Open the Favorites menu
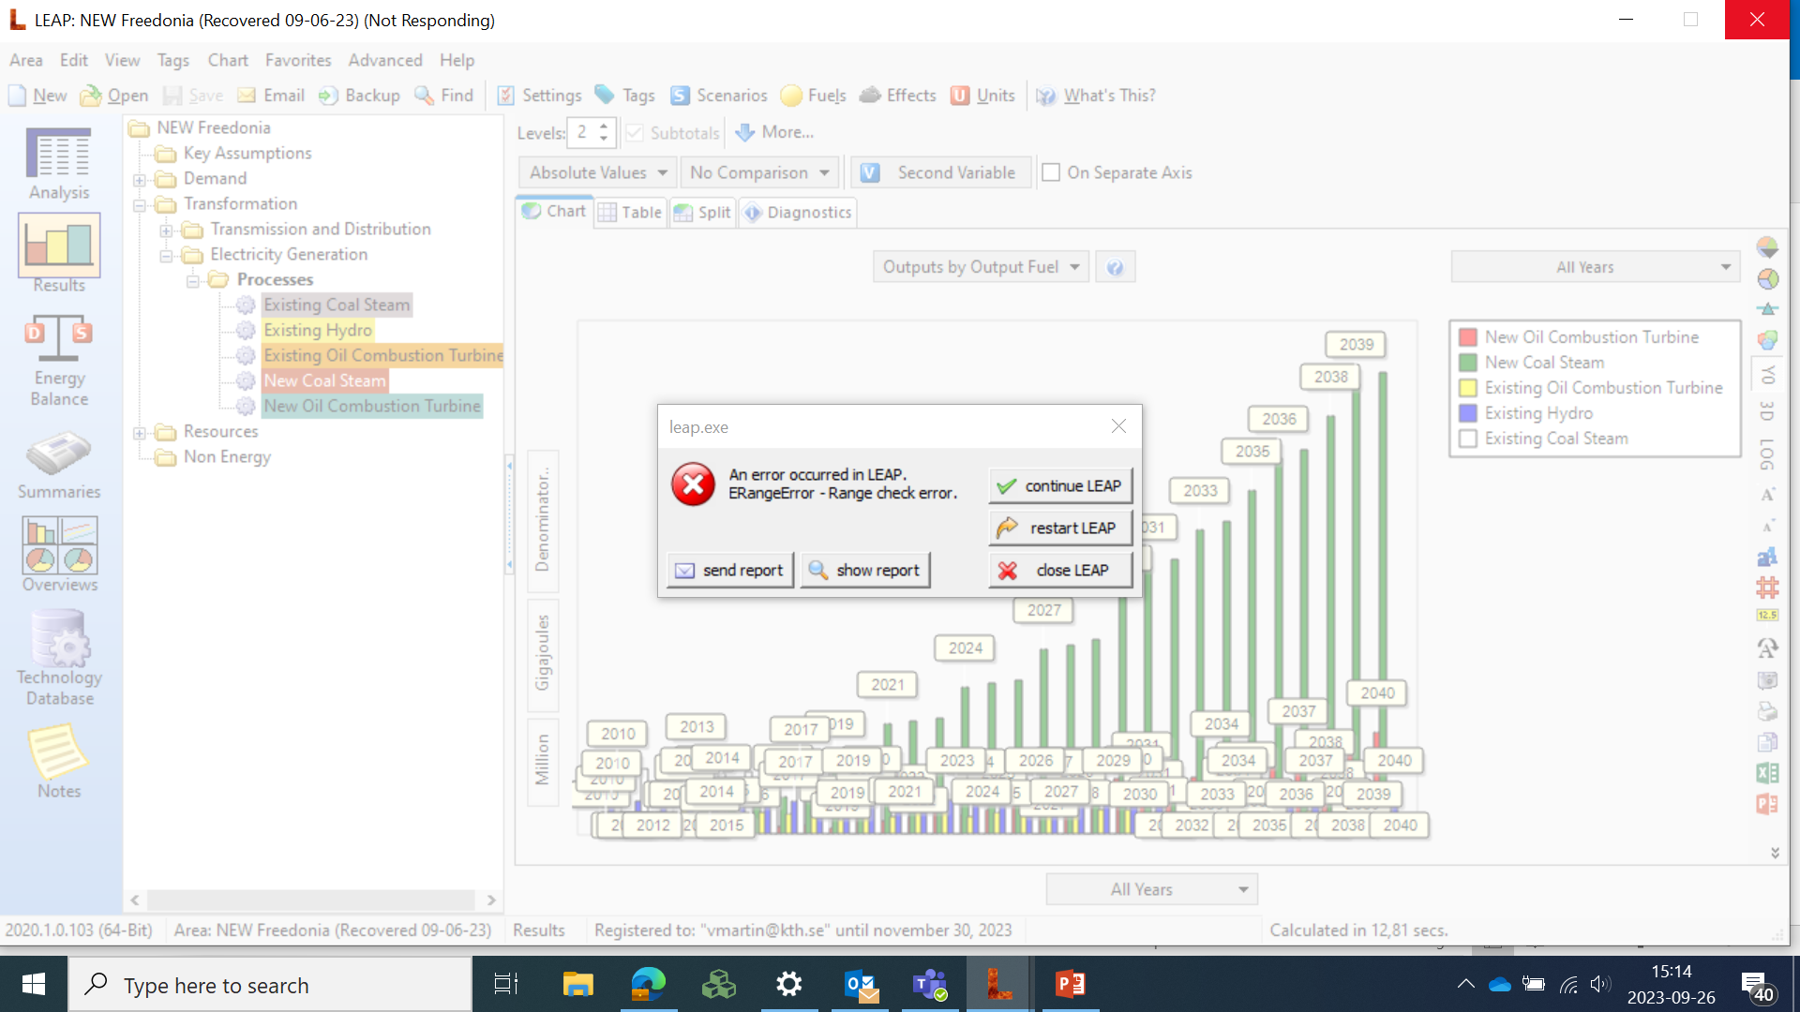Image resolution: width=1800 pixels, height=1012 pixels. pyautogui.click(x=298, y=60)
